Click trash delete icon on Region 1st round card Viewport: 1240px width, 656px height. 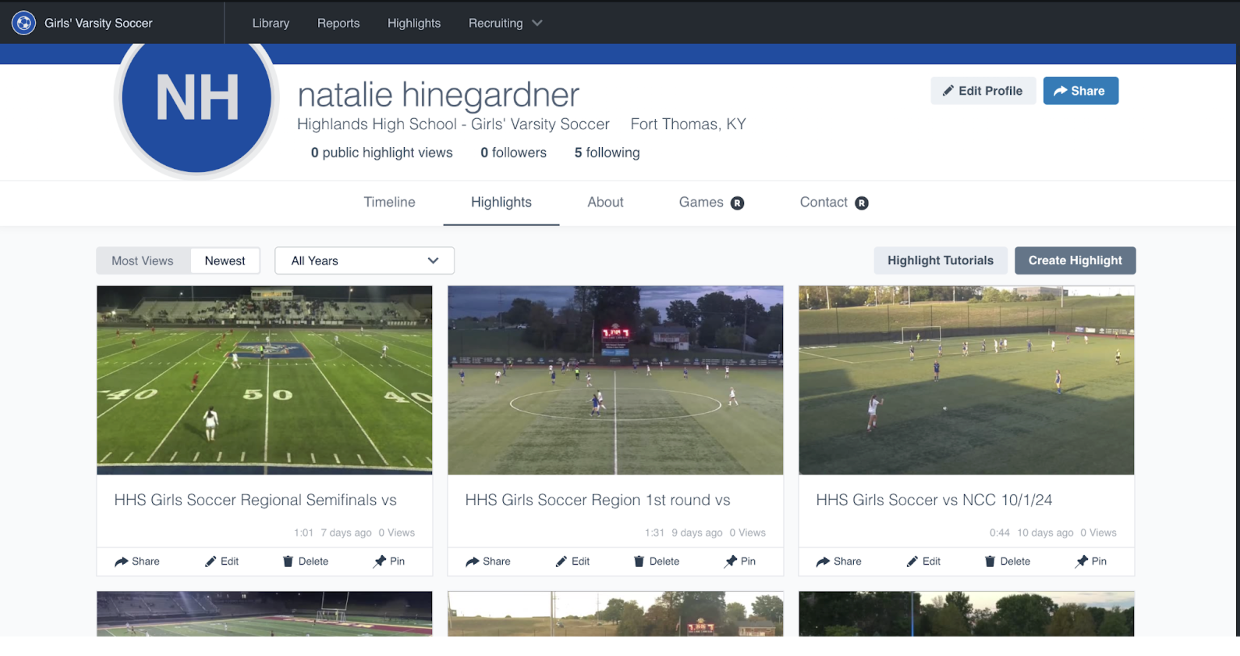tap(639, 561)
